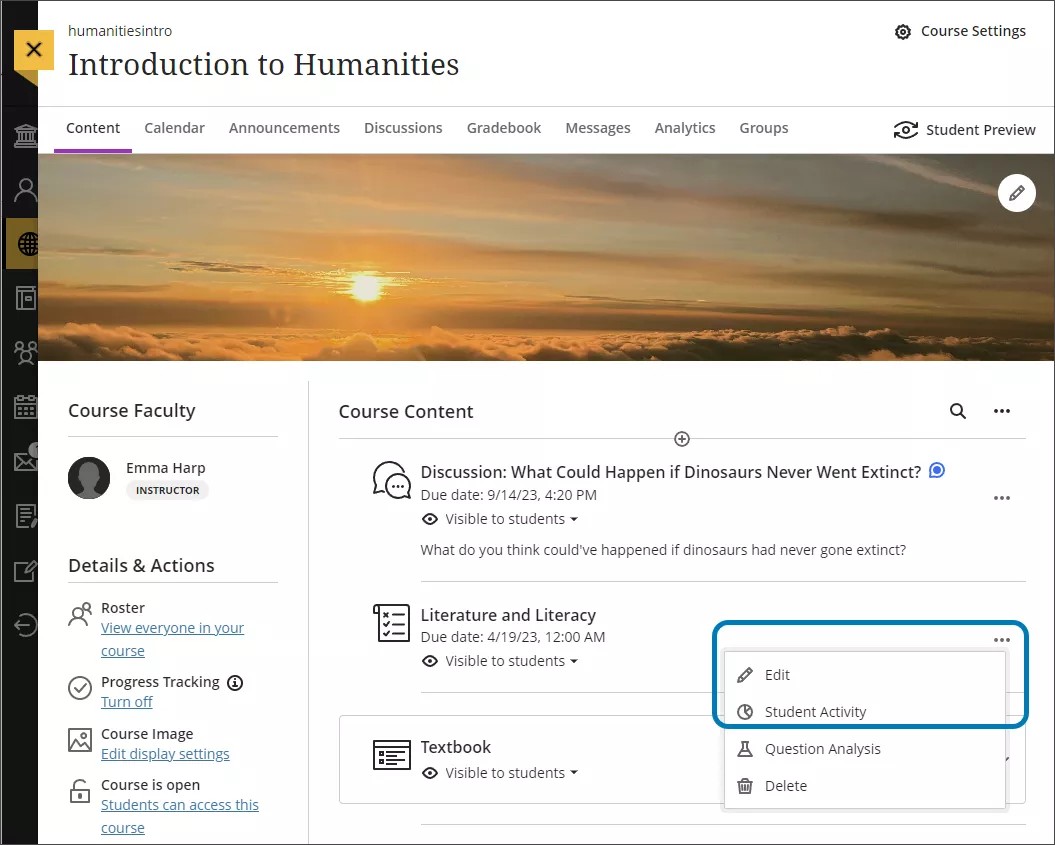Viewport: 1055px width, 845px height.
Task: Choose Question Analysis from the context menu
Action: (x=822, y=748)
